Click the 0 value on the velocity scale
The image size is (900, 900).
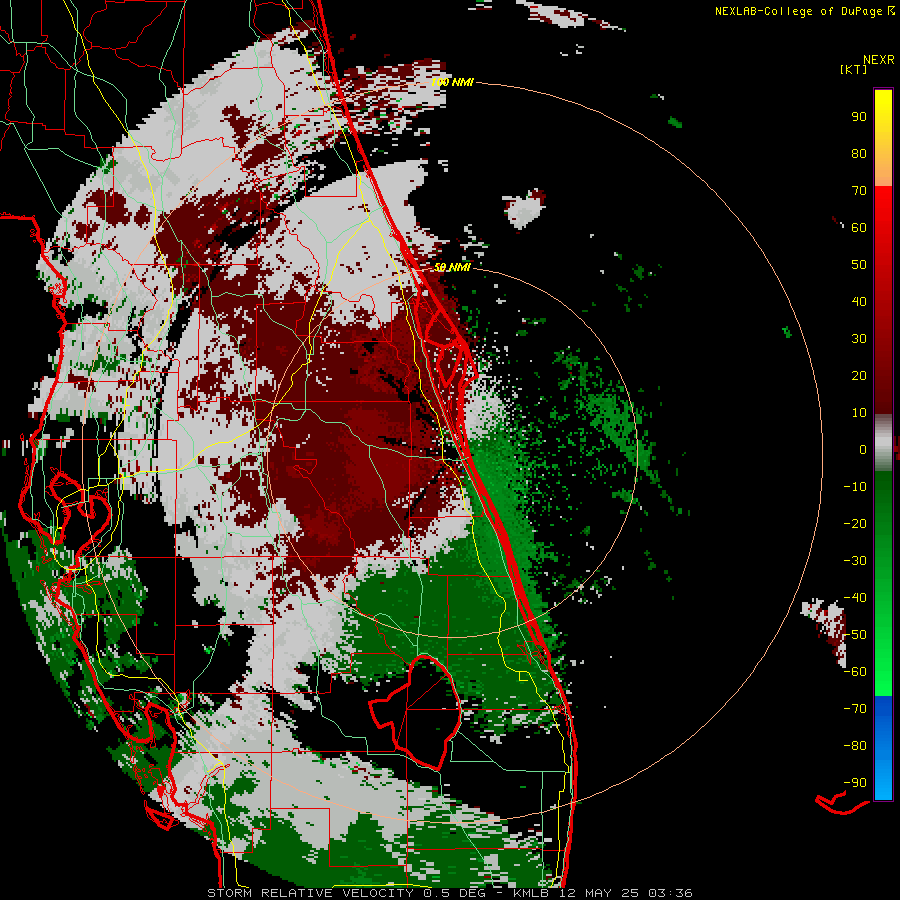pyautogui.click(x=863, y=450)
